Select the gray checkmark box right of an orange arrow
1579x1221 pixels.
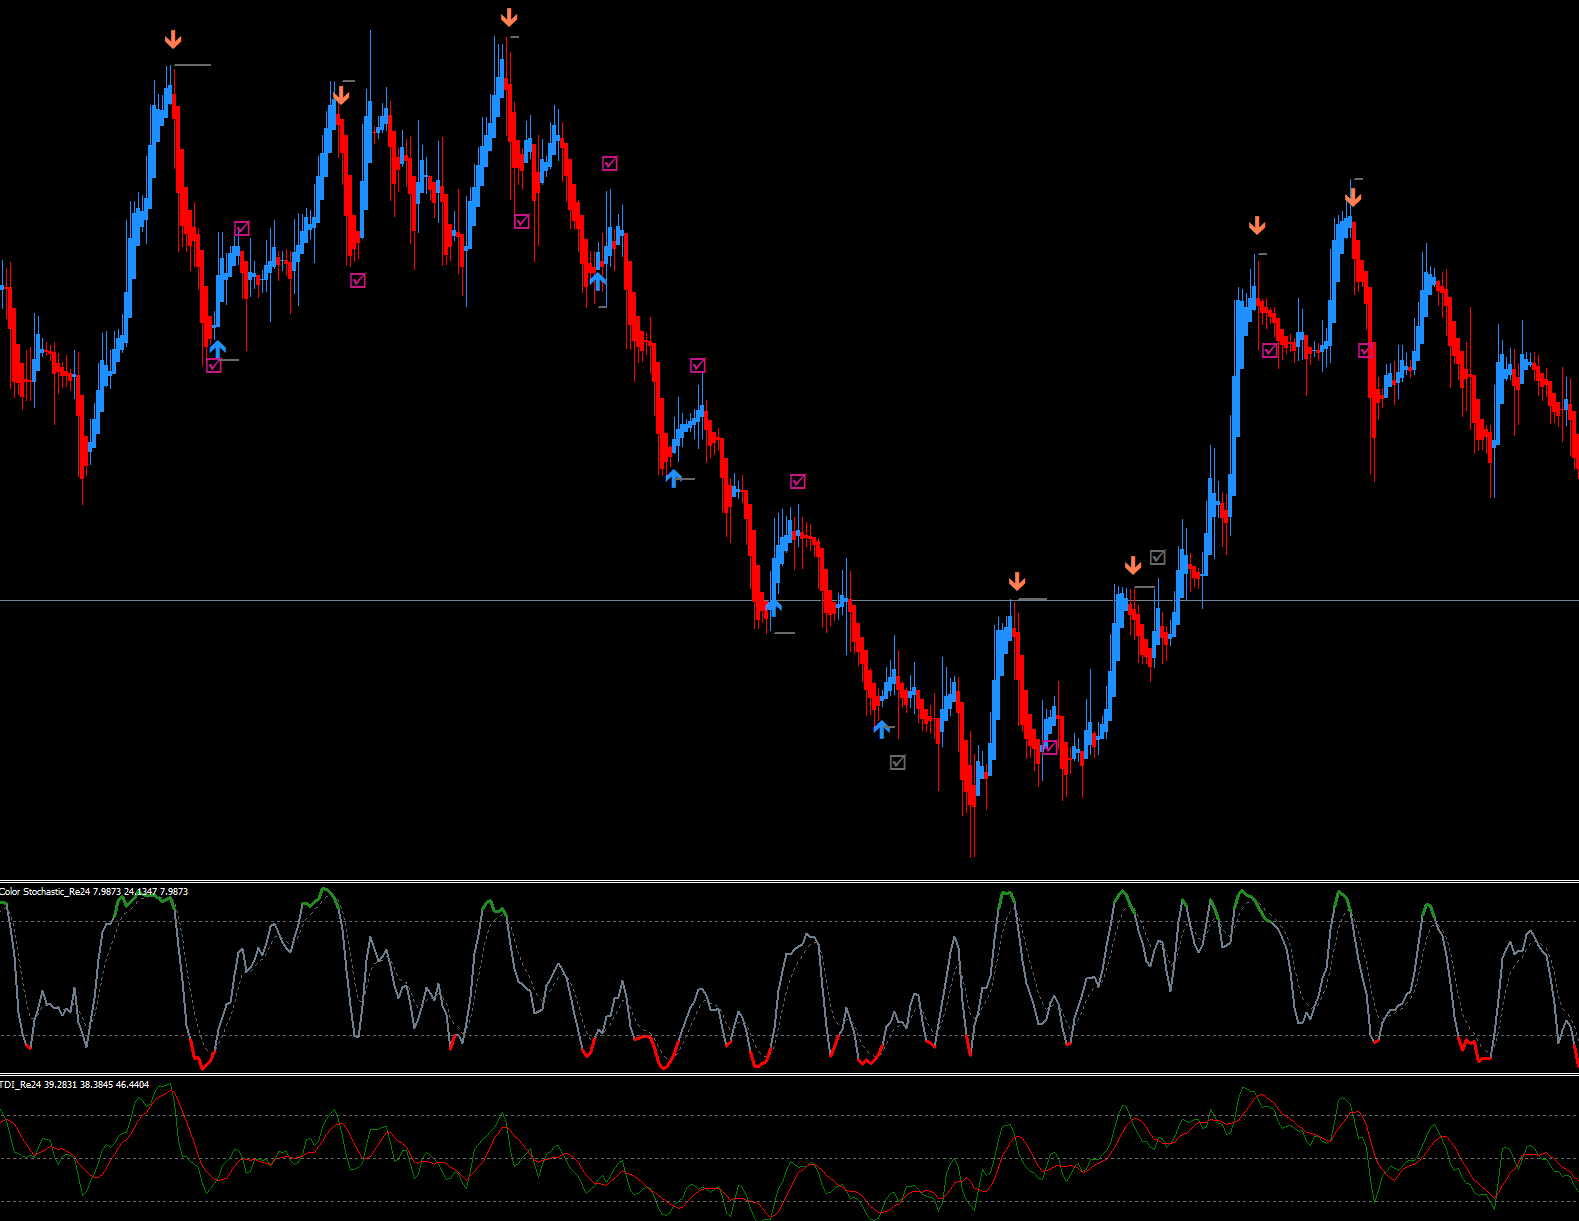tap(1158, 557)
